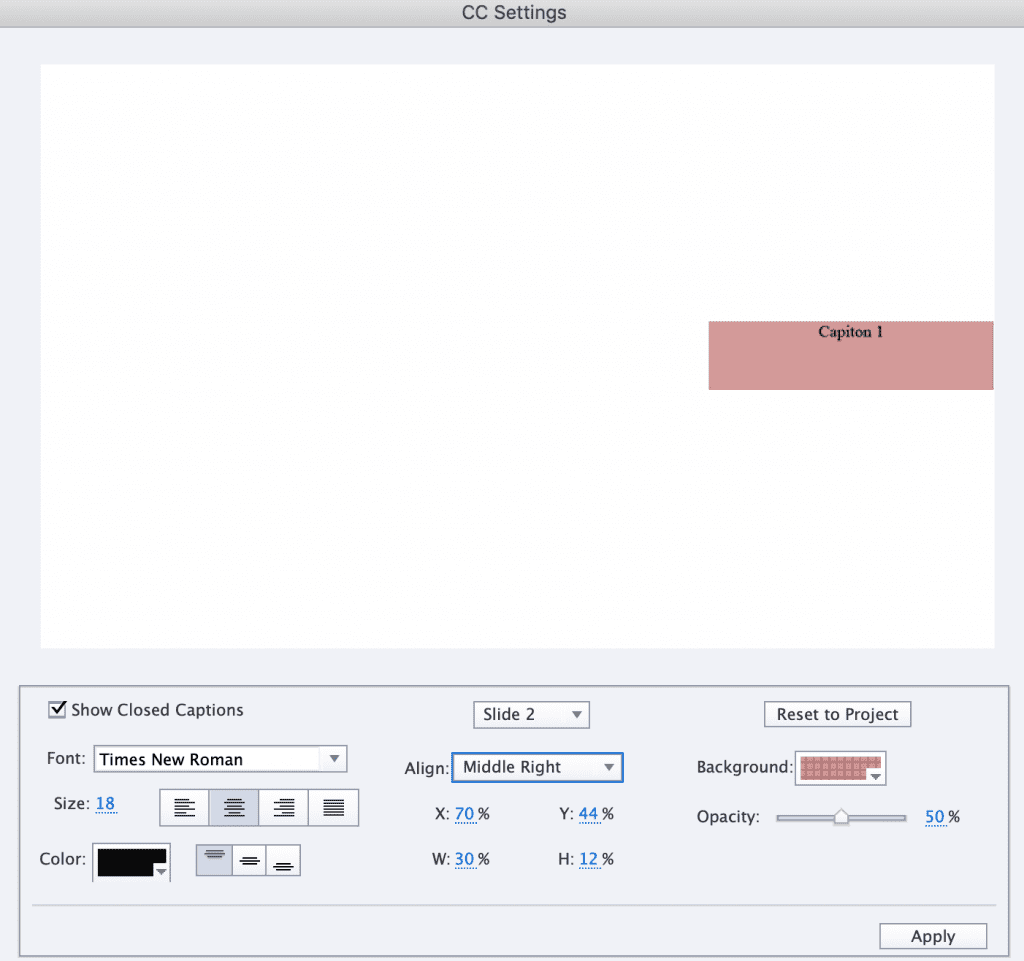The width and height of the screenshot is (1024, 961).
Task: Open the Times New Roman font dropdown
Action: (x=220, y=759)
